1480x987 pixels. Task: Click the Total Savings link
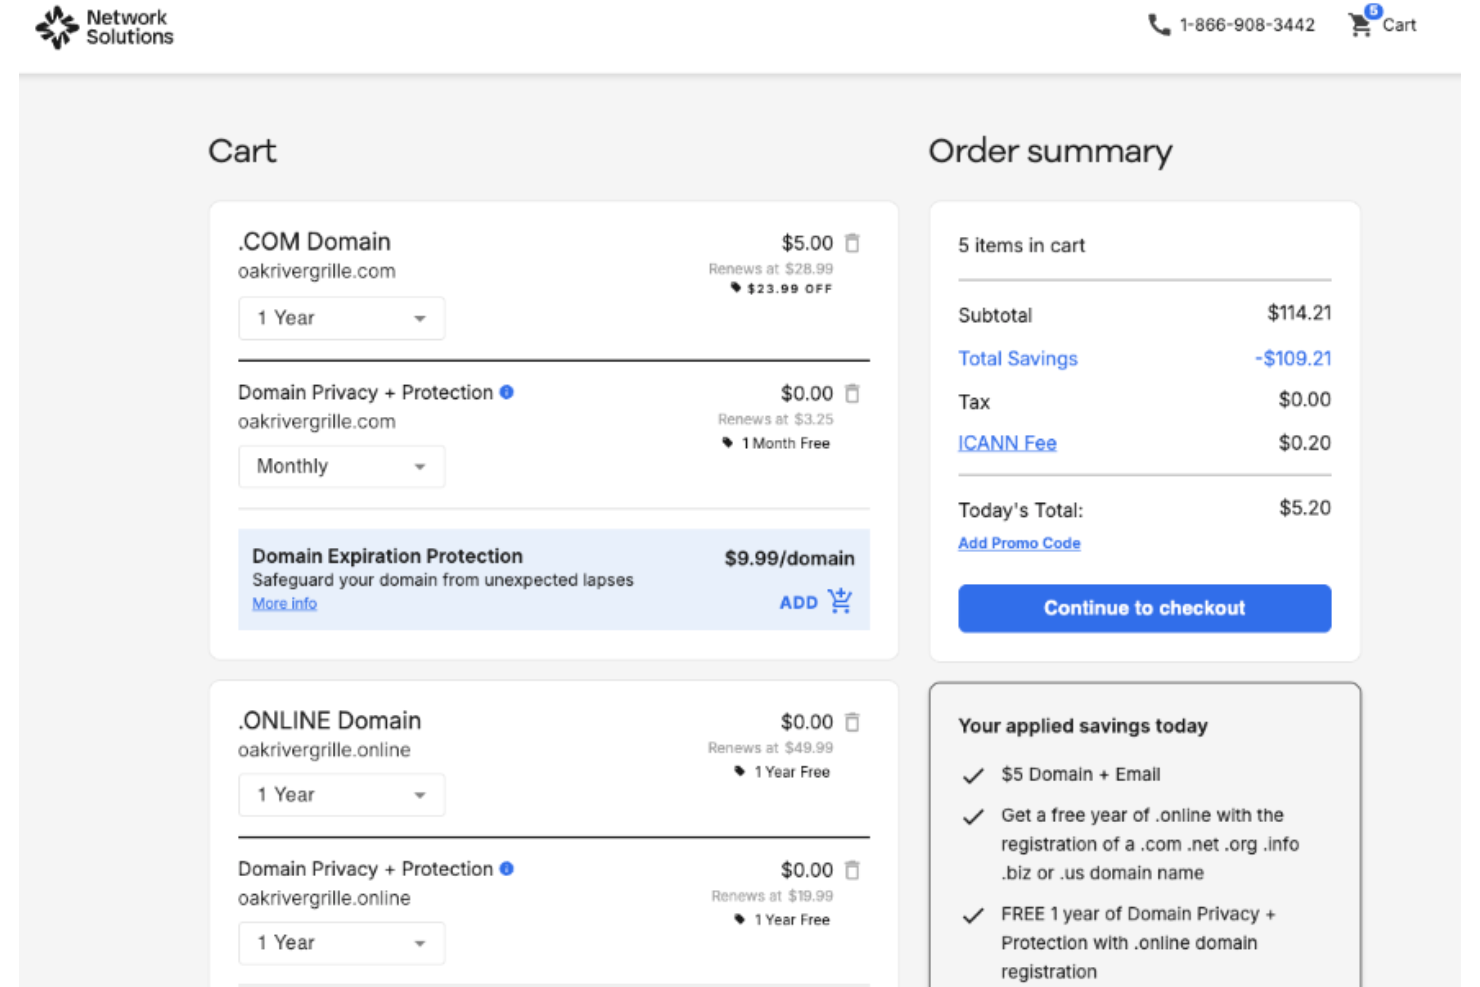[1017, 358]
